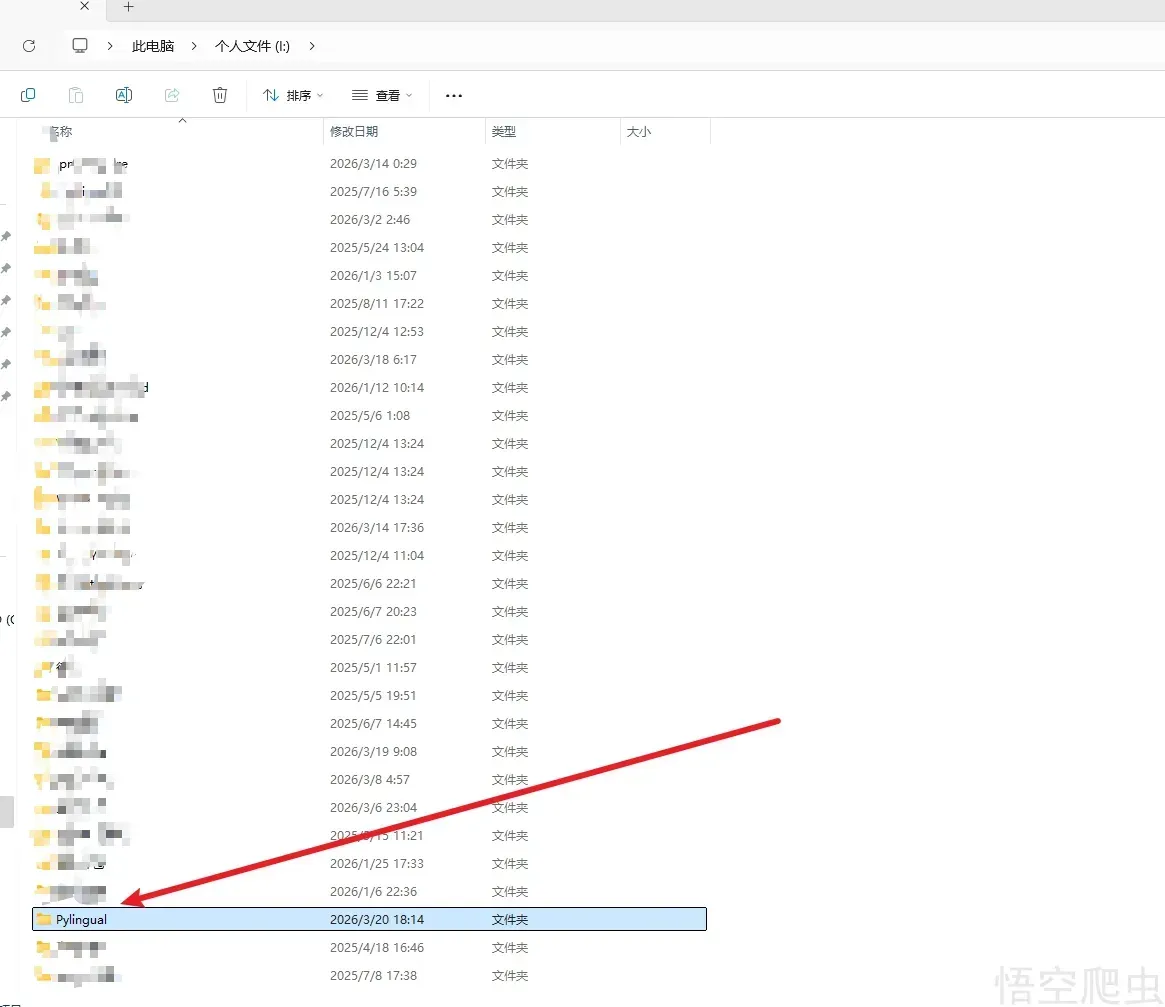Viewport: 1165px width, 1007px height.
Task: Select folder modified 2025/7/8 17:38
Action: 369,976
